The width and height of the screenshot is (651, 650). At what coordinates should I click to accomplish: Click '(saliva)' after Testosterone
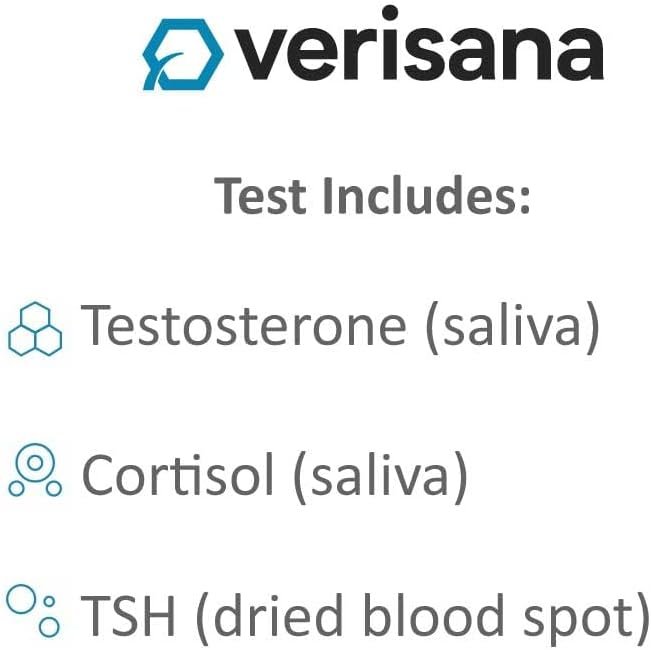point(512,328)
